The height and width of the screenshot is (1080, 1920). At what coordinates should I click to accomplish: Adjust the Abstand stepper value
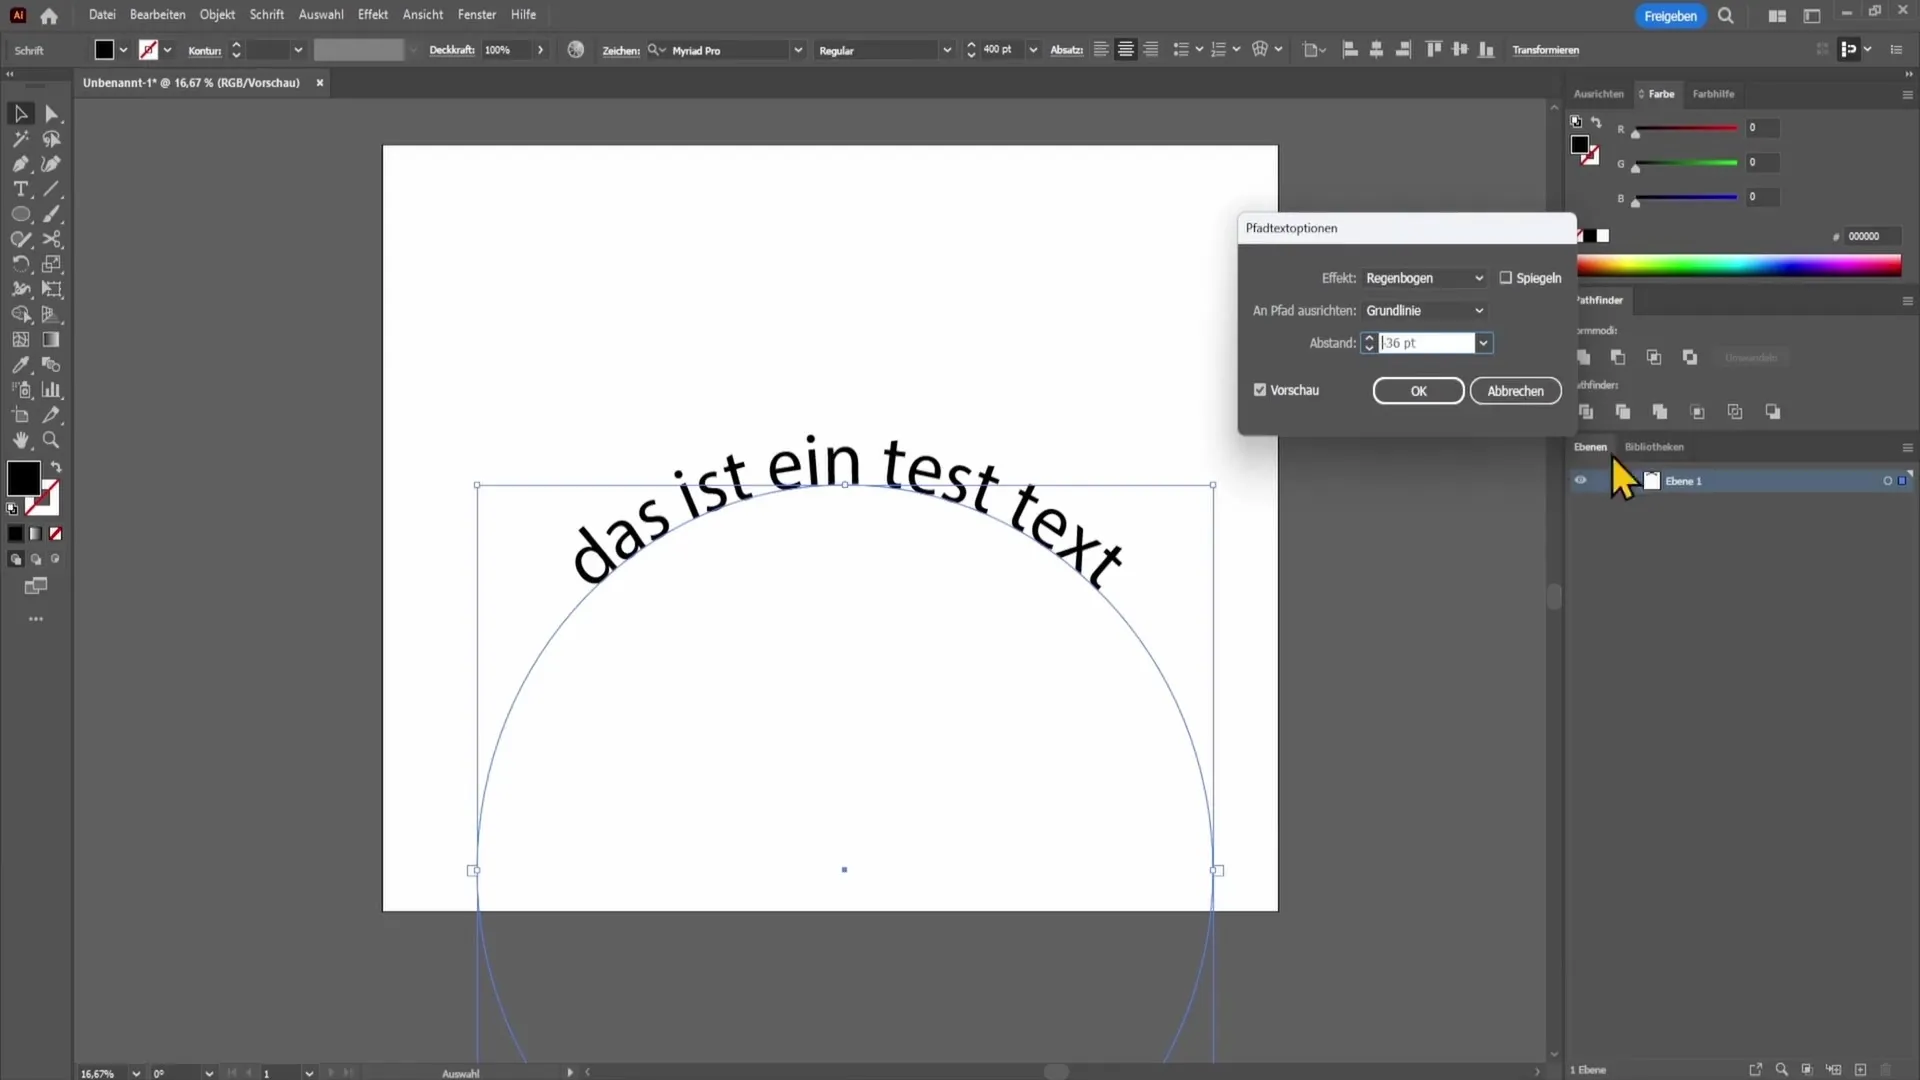[x=1371, y=343]
